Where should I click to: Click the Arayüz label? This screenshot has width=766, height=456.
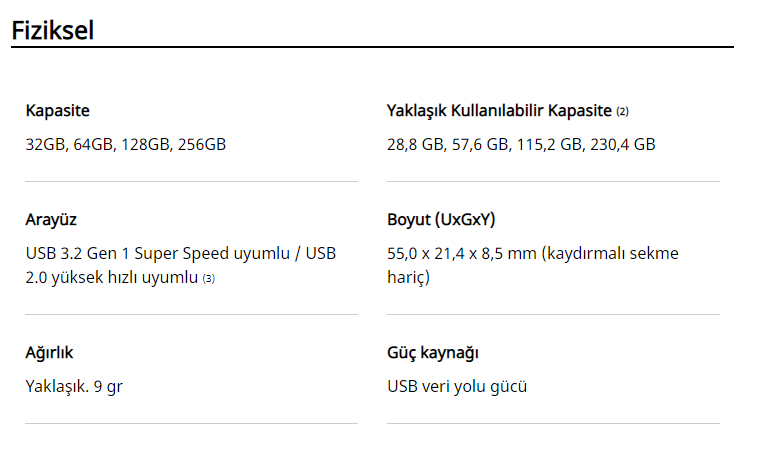(x=51, y=220)
